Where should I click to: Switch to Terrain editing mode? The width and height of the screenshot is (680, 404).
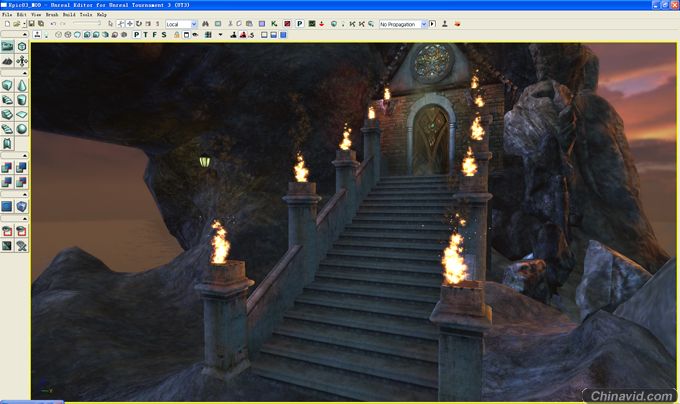click(x=7, y=61)
